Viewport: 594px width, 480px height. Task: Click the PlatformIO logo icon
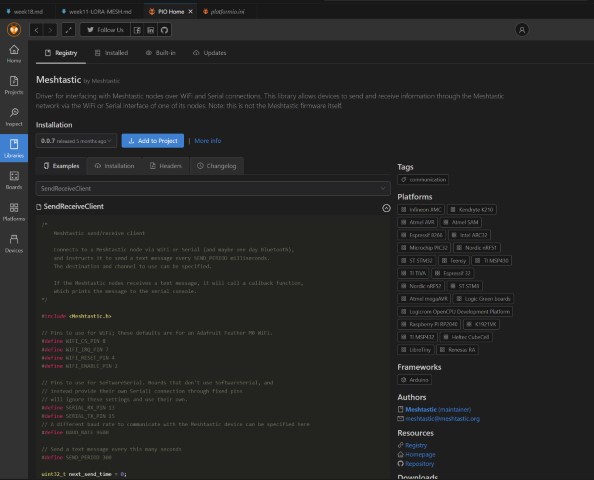click(14, 30)
